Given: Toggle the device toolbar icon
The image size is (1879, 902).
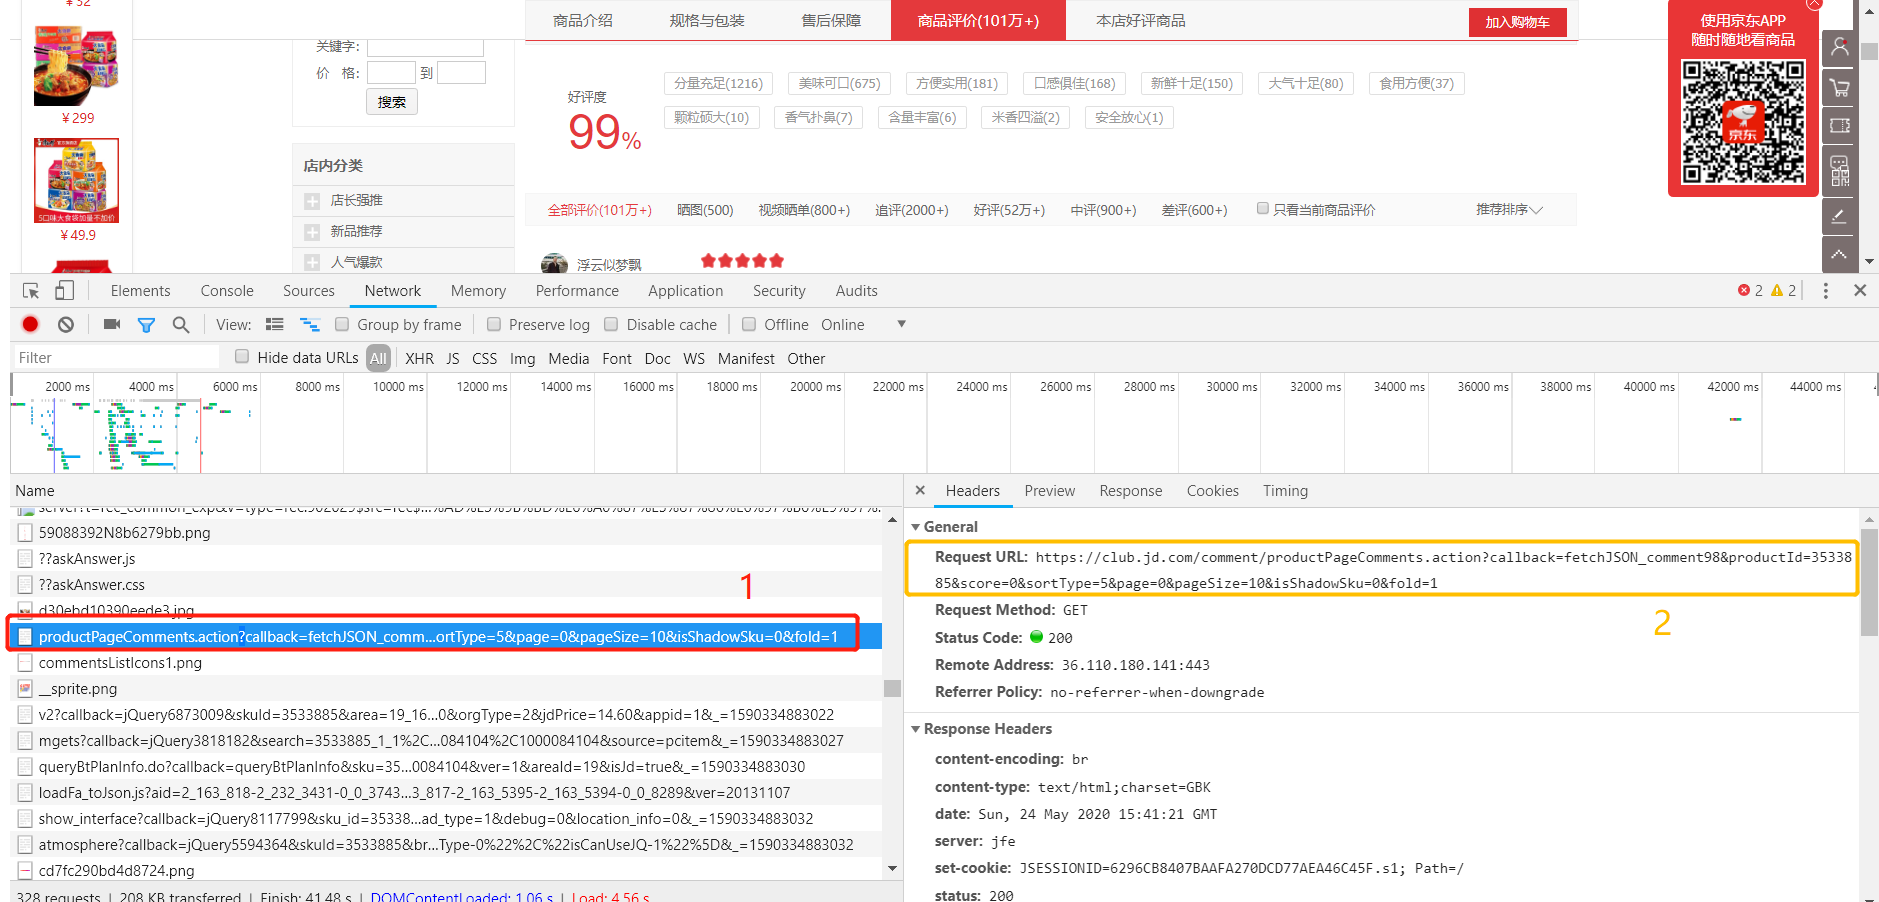Looking at the screenshot, I should (x=64, y=291).
